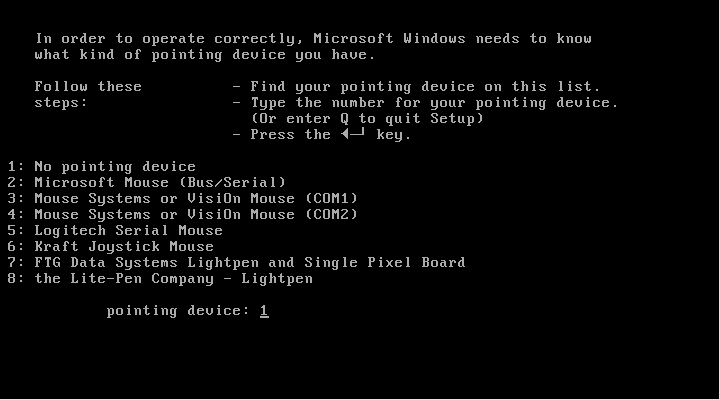Choose the Lite-Pen Company Lightpen option

[160, 279]
